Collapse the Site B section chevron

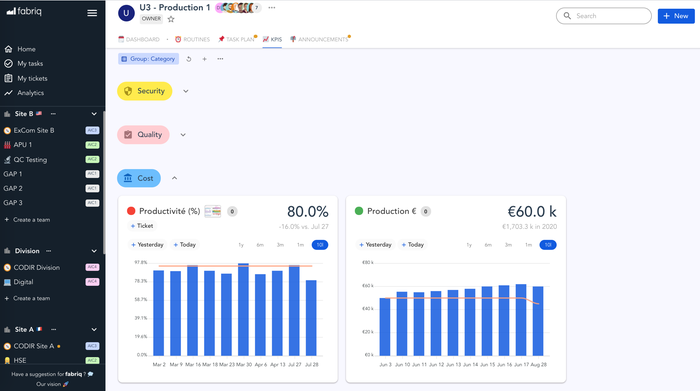point(94,114)
